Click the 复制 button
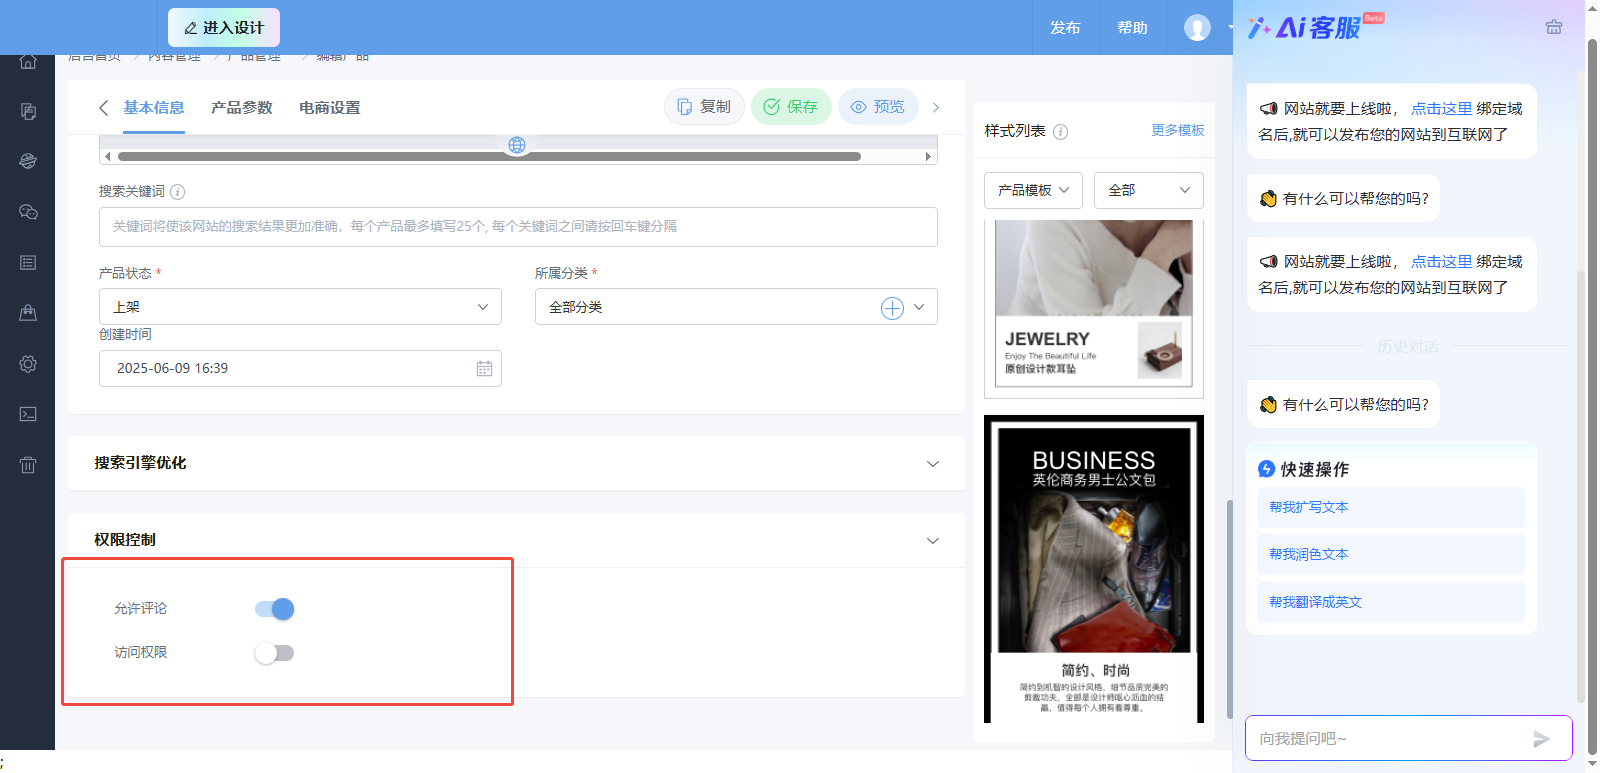The height and width of the screenshot is (773, 1600). [704, 107]
